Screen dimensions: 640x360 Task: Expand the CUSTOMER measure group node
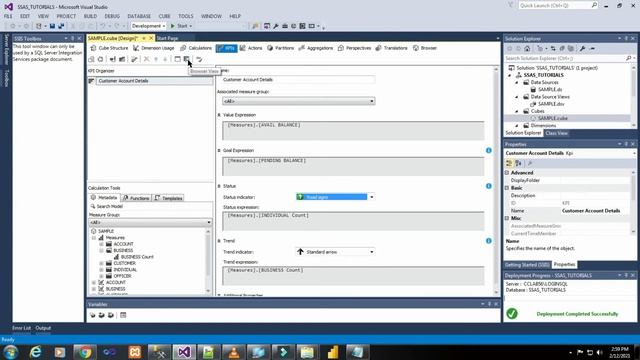point(101,263)
